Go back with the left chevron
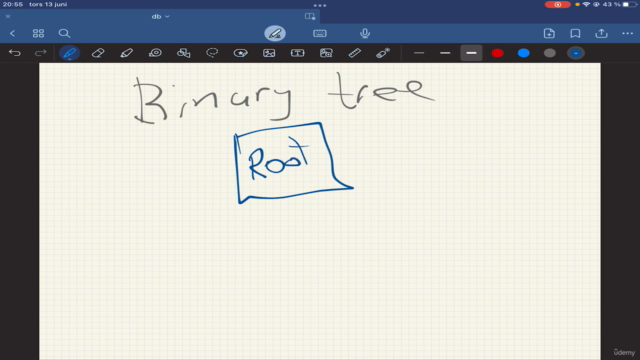Viewport: 640px width, 360px height. point(12,33)
